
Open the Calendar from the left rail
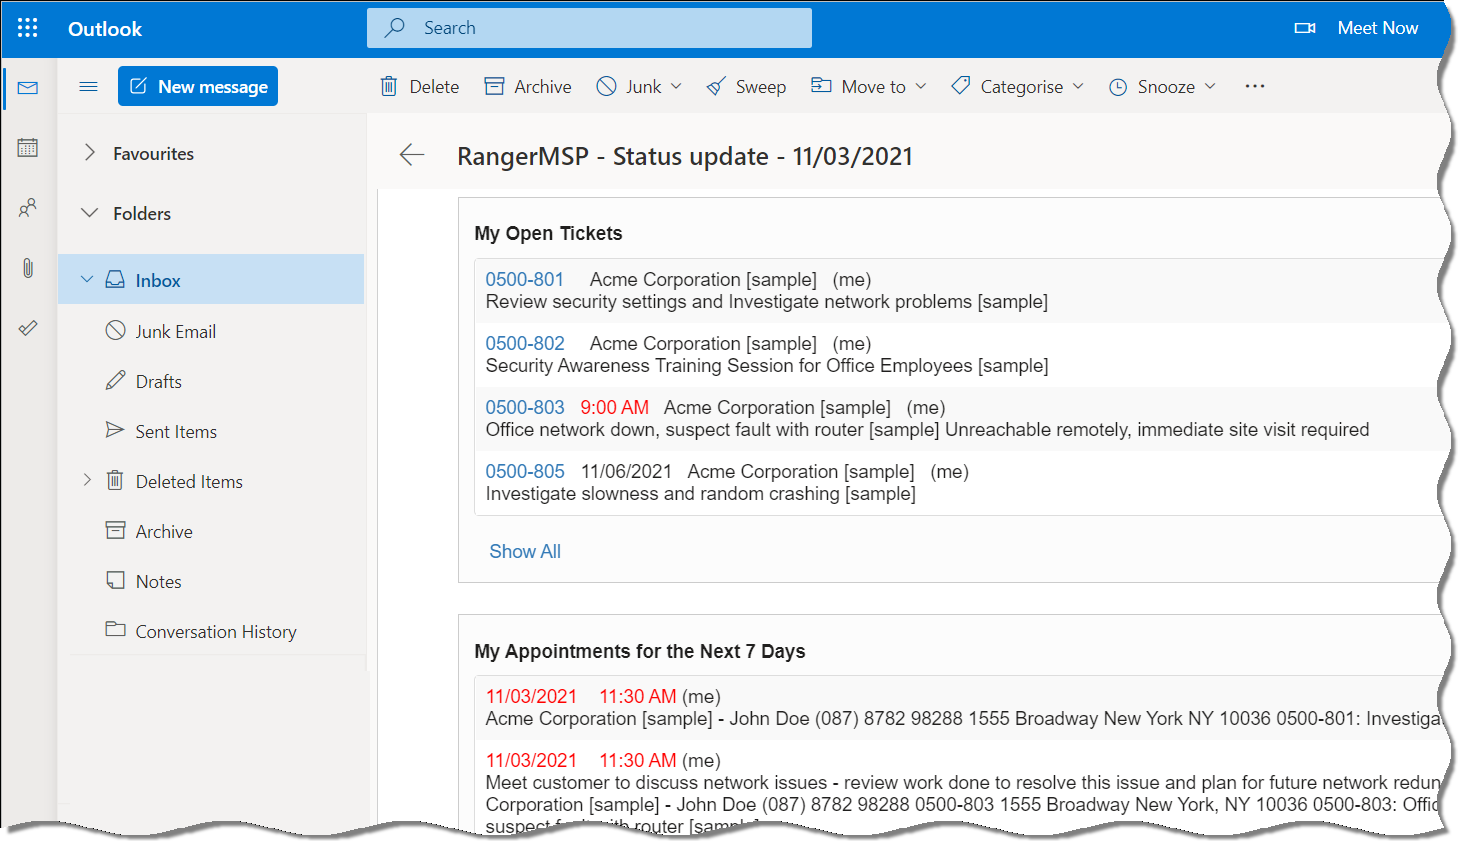coord(28,147)
